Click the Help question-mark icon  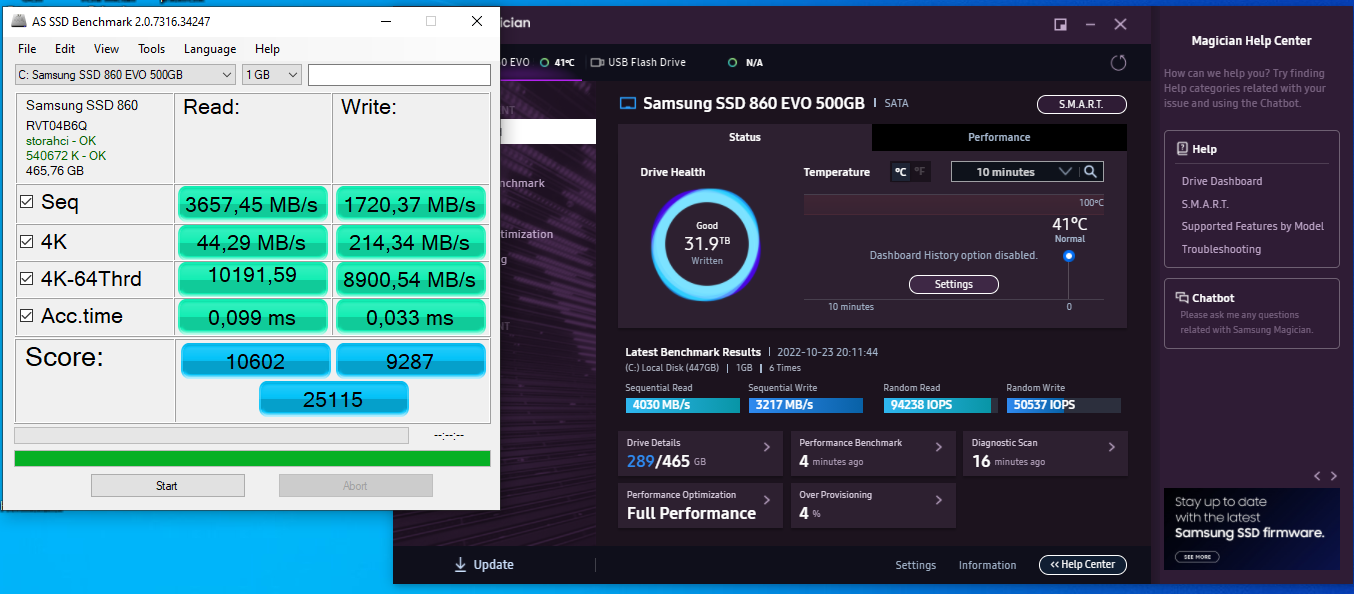coord(1182,148)
